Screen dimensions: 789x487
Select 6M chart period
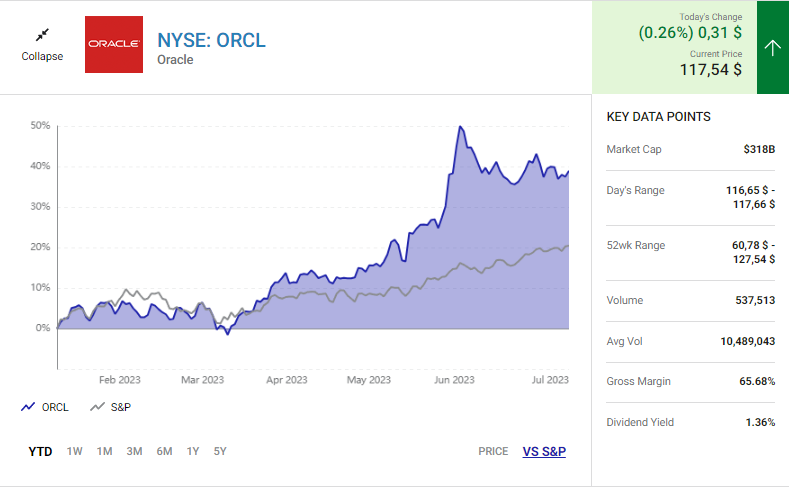pyautogui.click(x=164, y=451)
